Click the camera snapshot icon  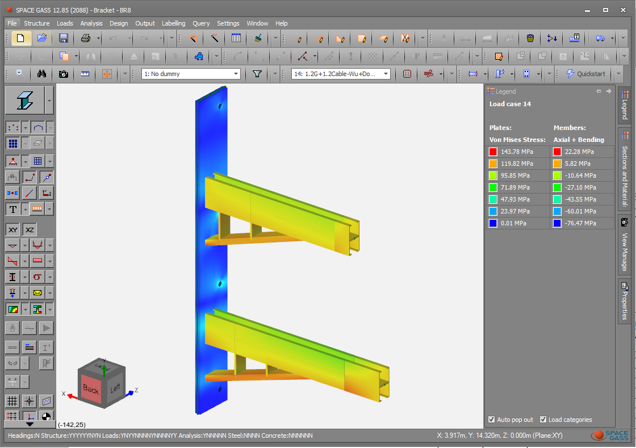[x=63, y=74]
